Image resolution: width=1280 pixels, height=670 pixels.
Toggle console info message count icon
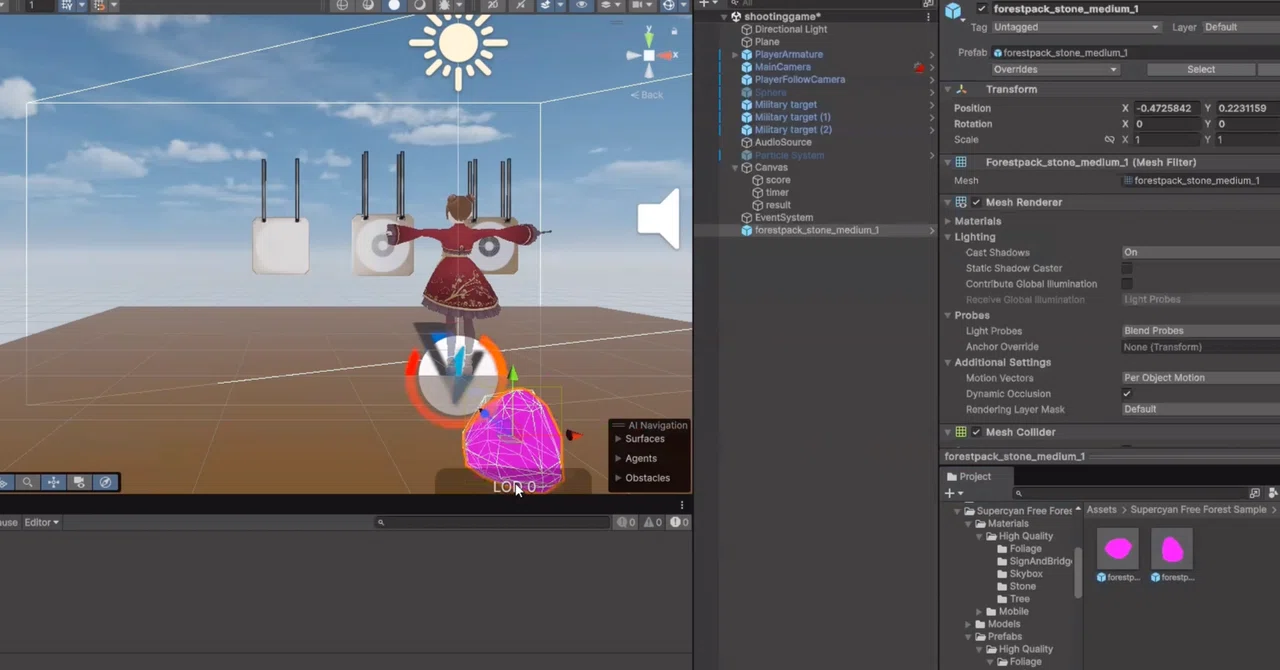click(x=679, y=522)
